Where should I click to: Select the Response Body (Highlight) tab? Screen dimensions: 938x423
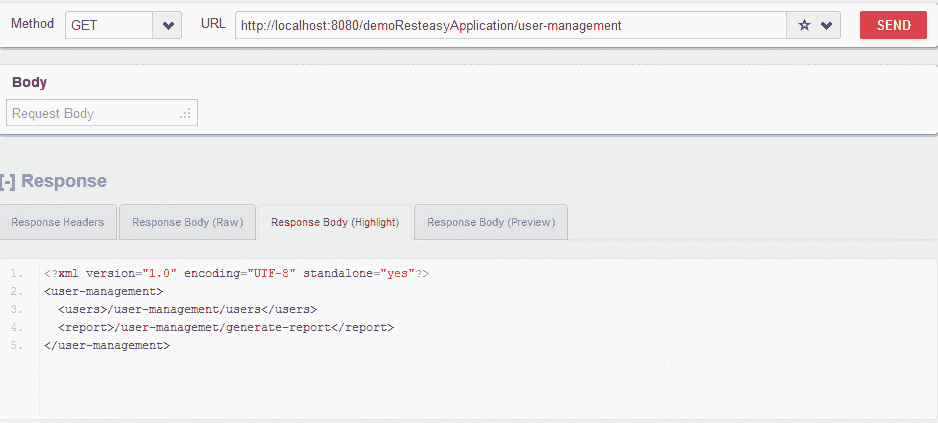(335, 223)
